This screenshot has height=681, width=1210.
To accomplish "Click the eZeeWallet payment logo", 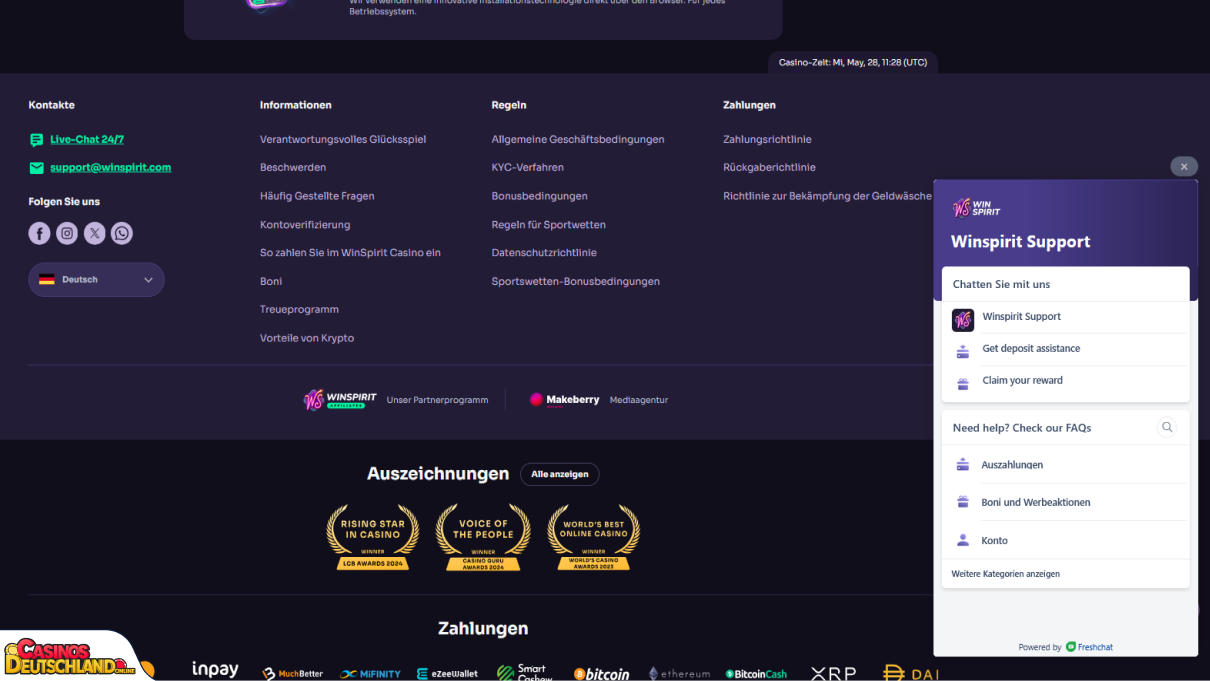I will click(x=447, y=674).
